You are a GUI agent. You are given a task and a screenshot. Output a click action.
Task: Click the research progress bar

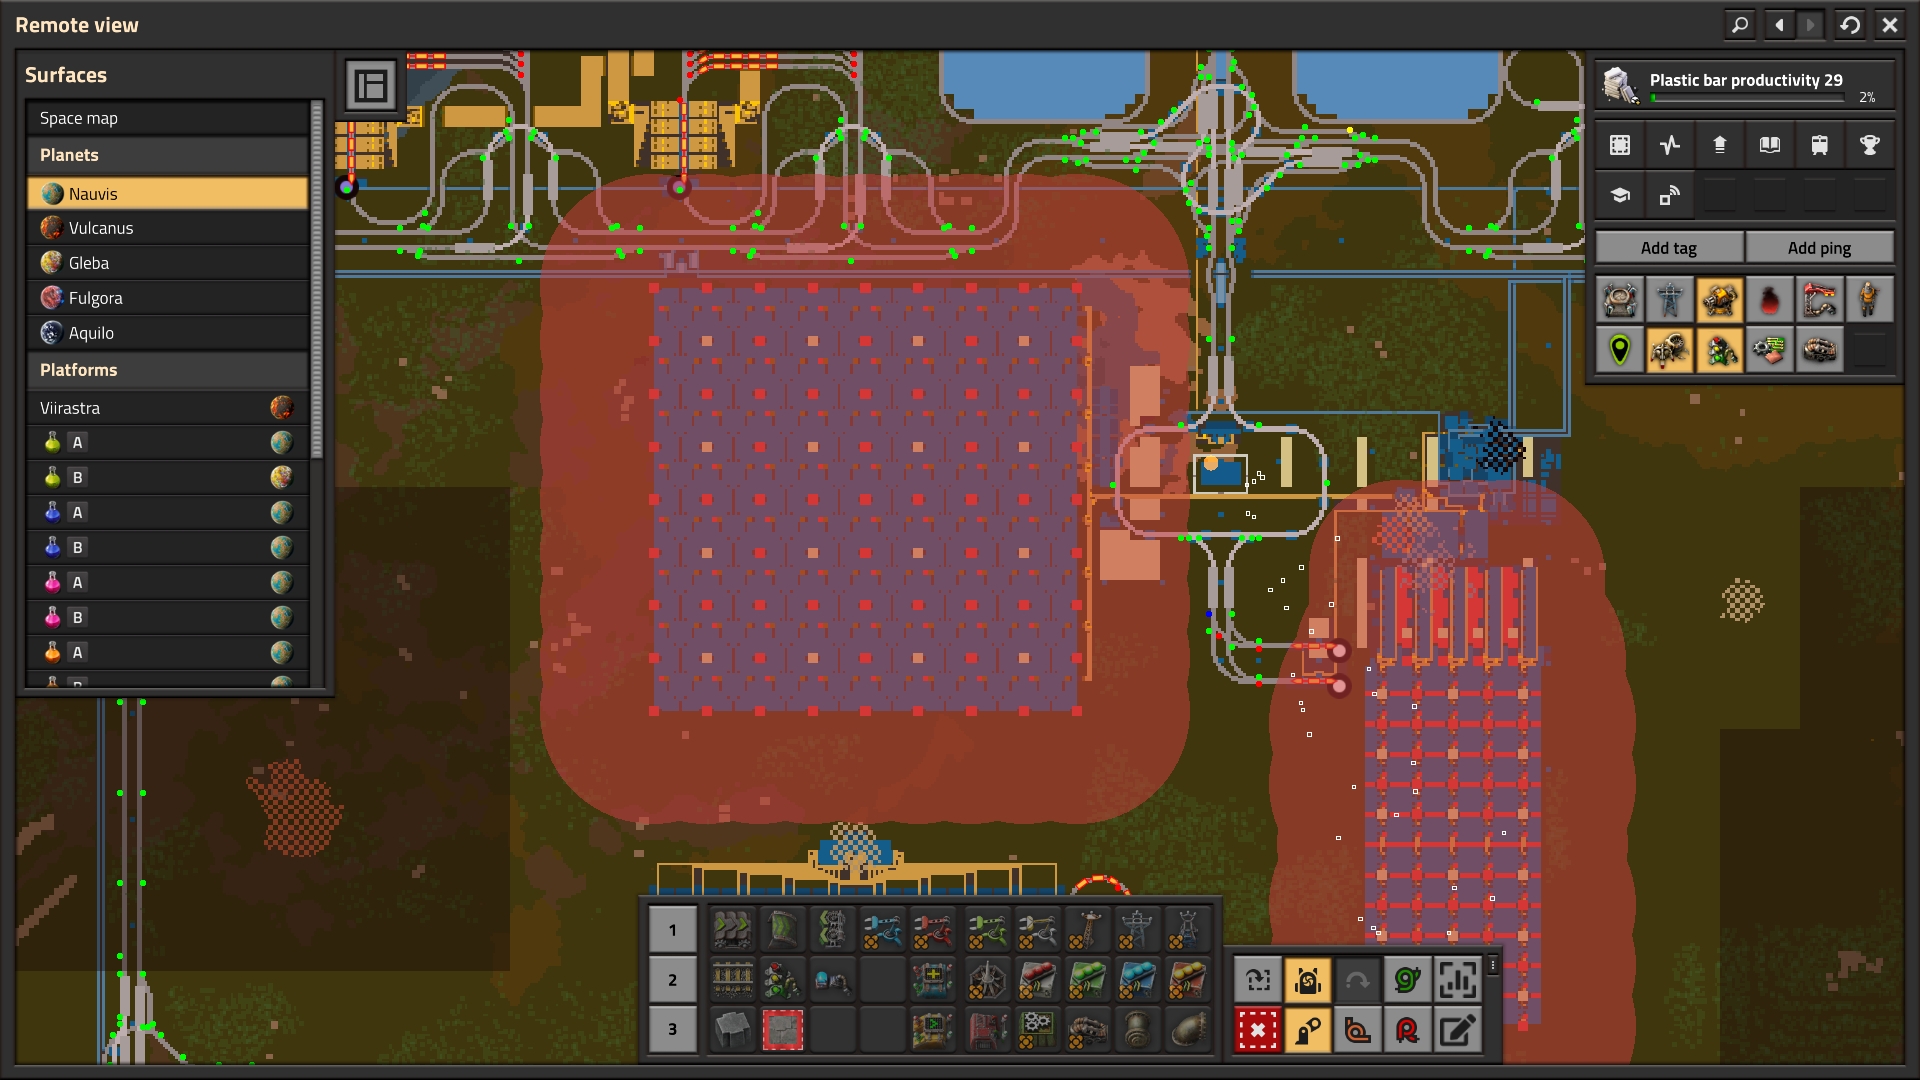point(1747,98)
